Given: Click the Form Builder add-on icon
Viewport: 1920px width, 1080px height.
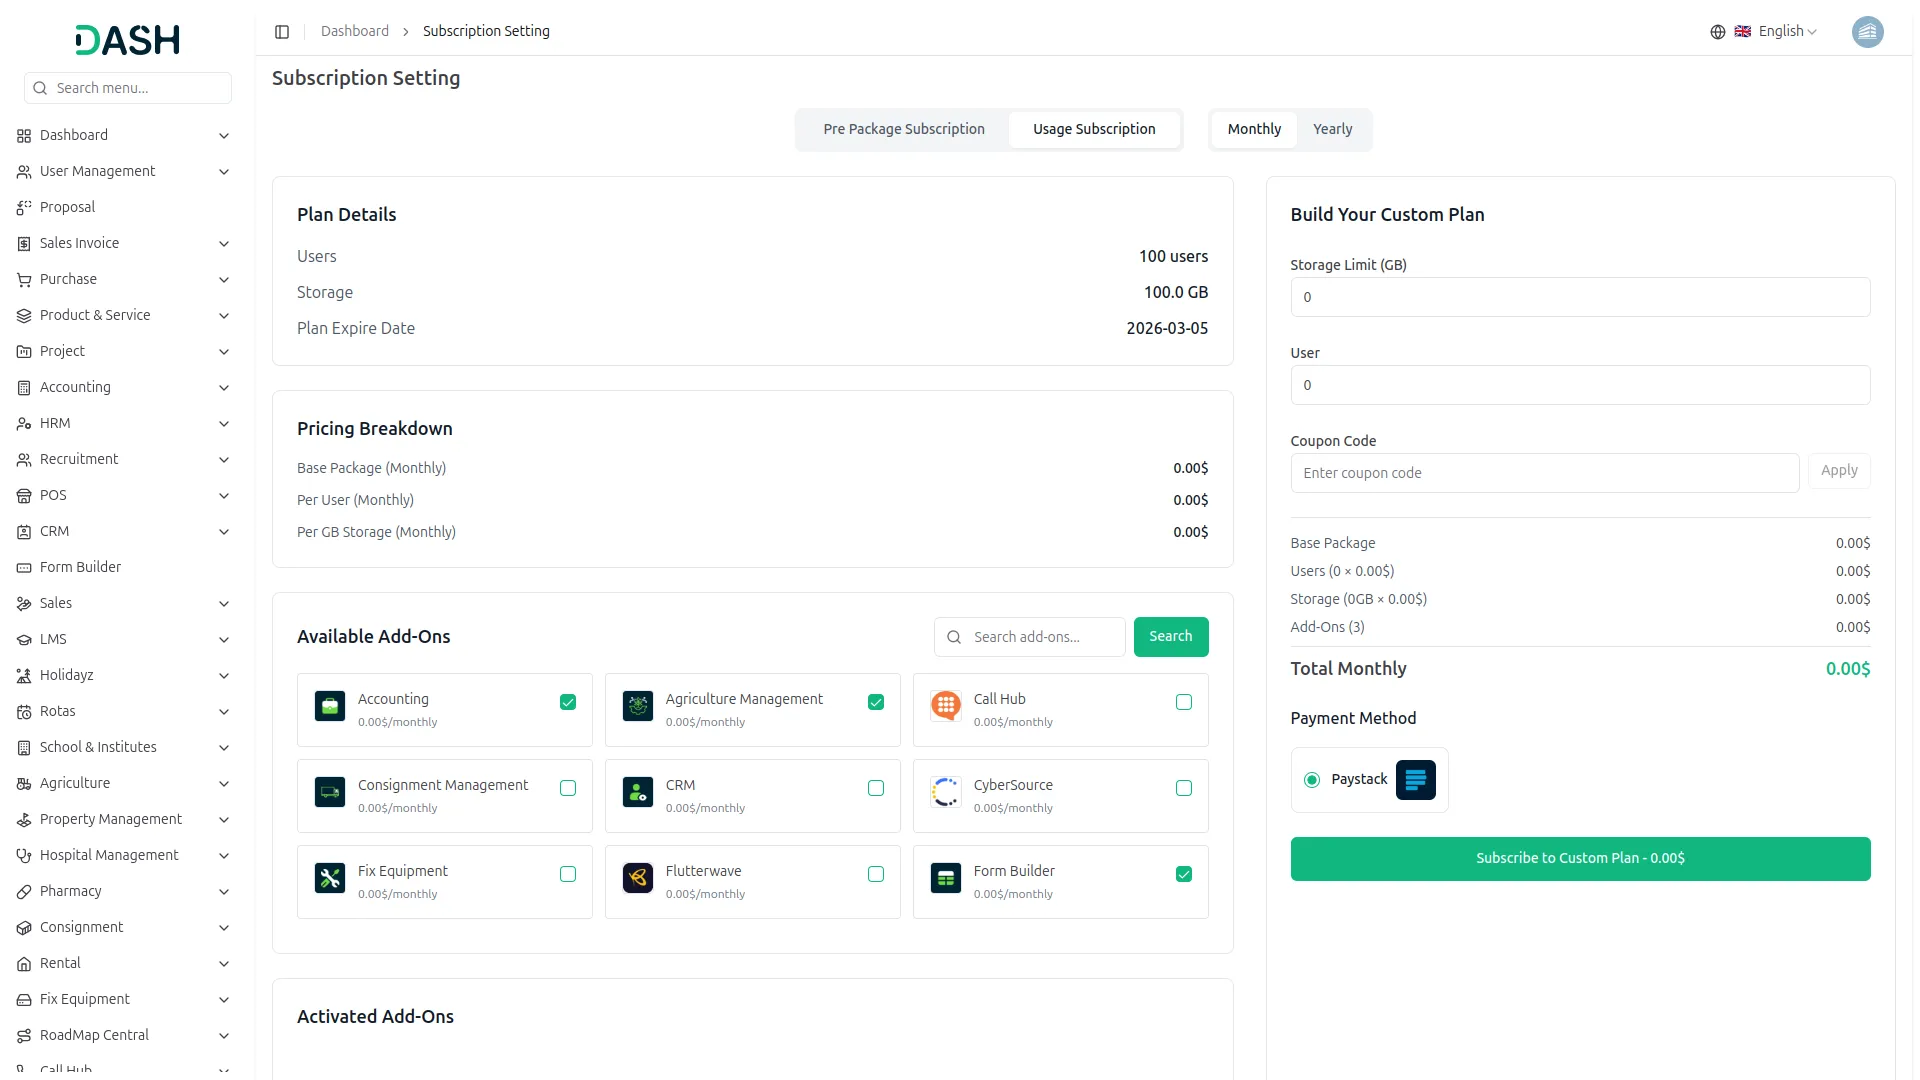Looking at the screenshot, I should pos(946,878).
